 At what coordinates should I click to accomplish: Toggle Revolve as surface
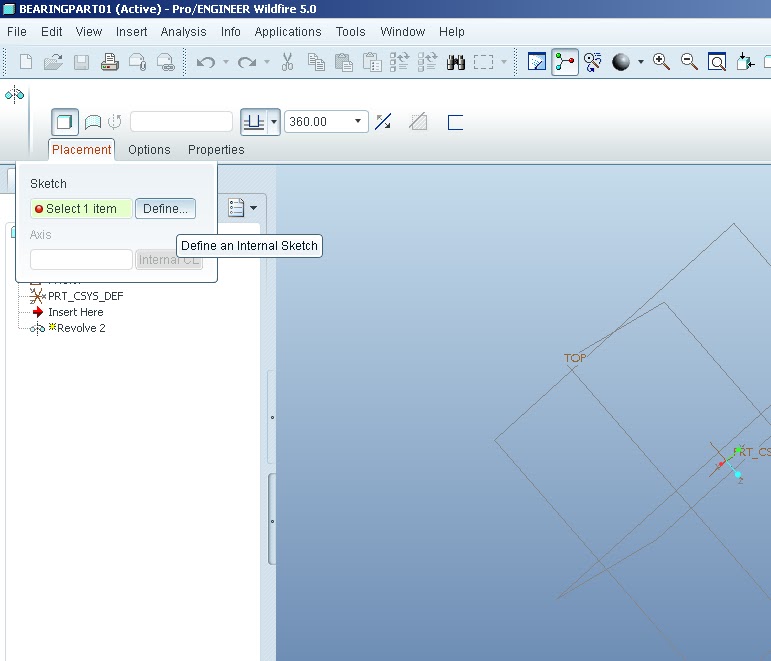click(x=93, y=122)
